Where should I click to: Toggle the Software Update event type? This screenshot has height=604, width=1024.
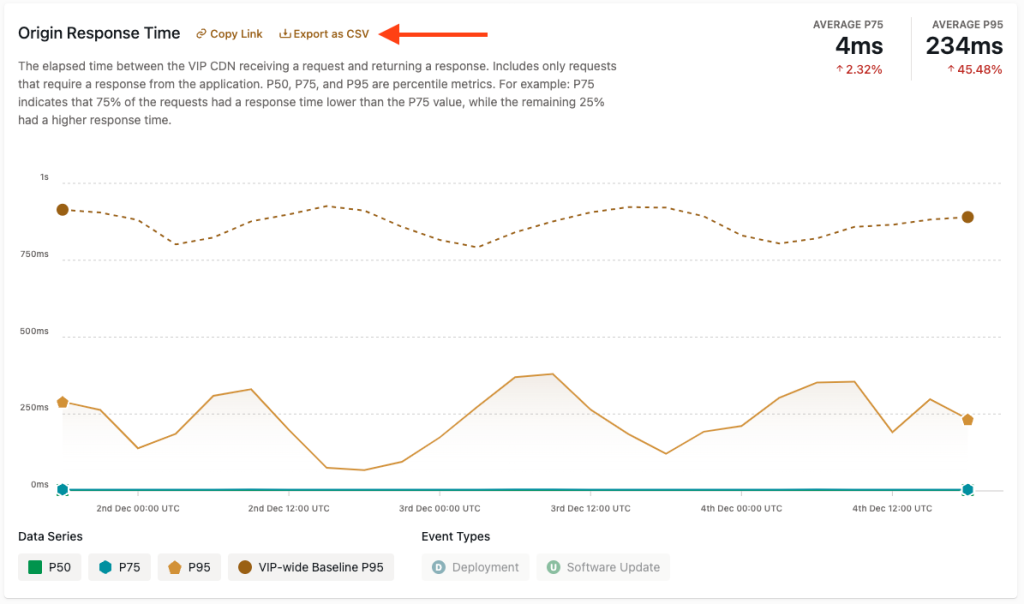pyautogui.click(x=603, y=567)
